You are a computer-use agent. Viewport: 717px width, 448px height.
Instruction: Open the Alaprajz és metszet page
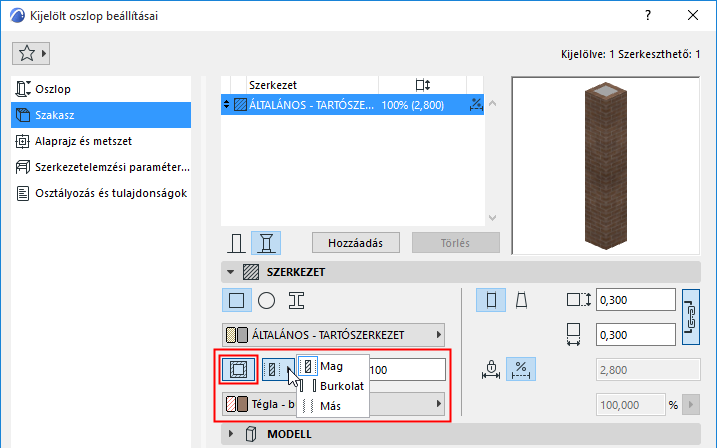click(101, 141)
